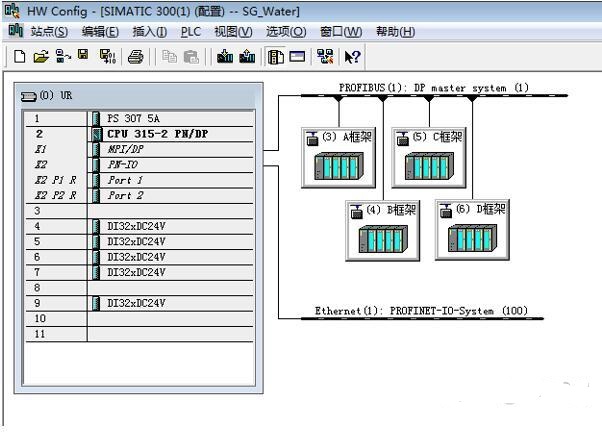Select the C框架 station graphic
This screenshot has width=602, height=433.
(429, 166)
